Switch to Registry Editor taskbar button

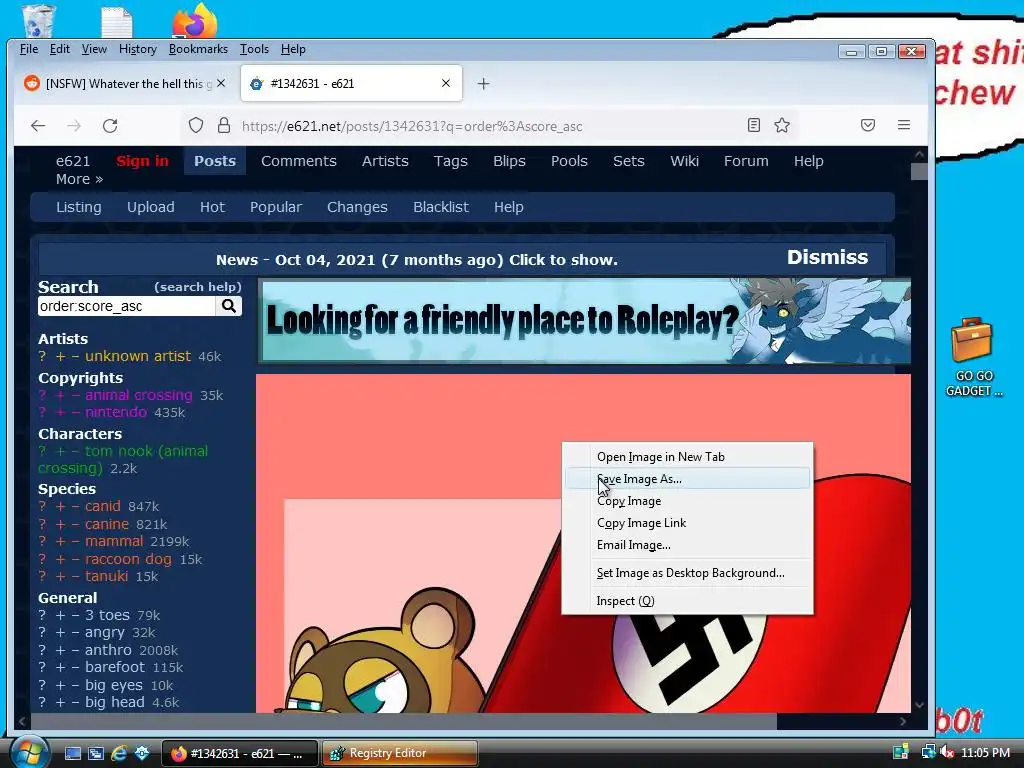click(400, 753)
